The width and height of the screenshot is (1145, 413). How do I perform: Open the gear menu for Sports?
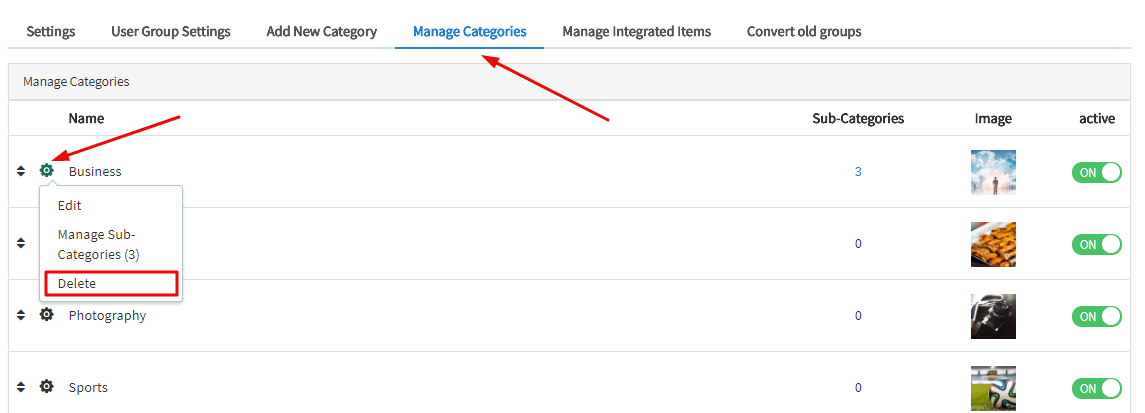coord(46,387)
